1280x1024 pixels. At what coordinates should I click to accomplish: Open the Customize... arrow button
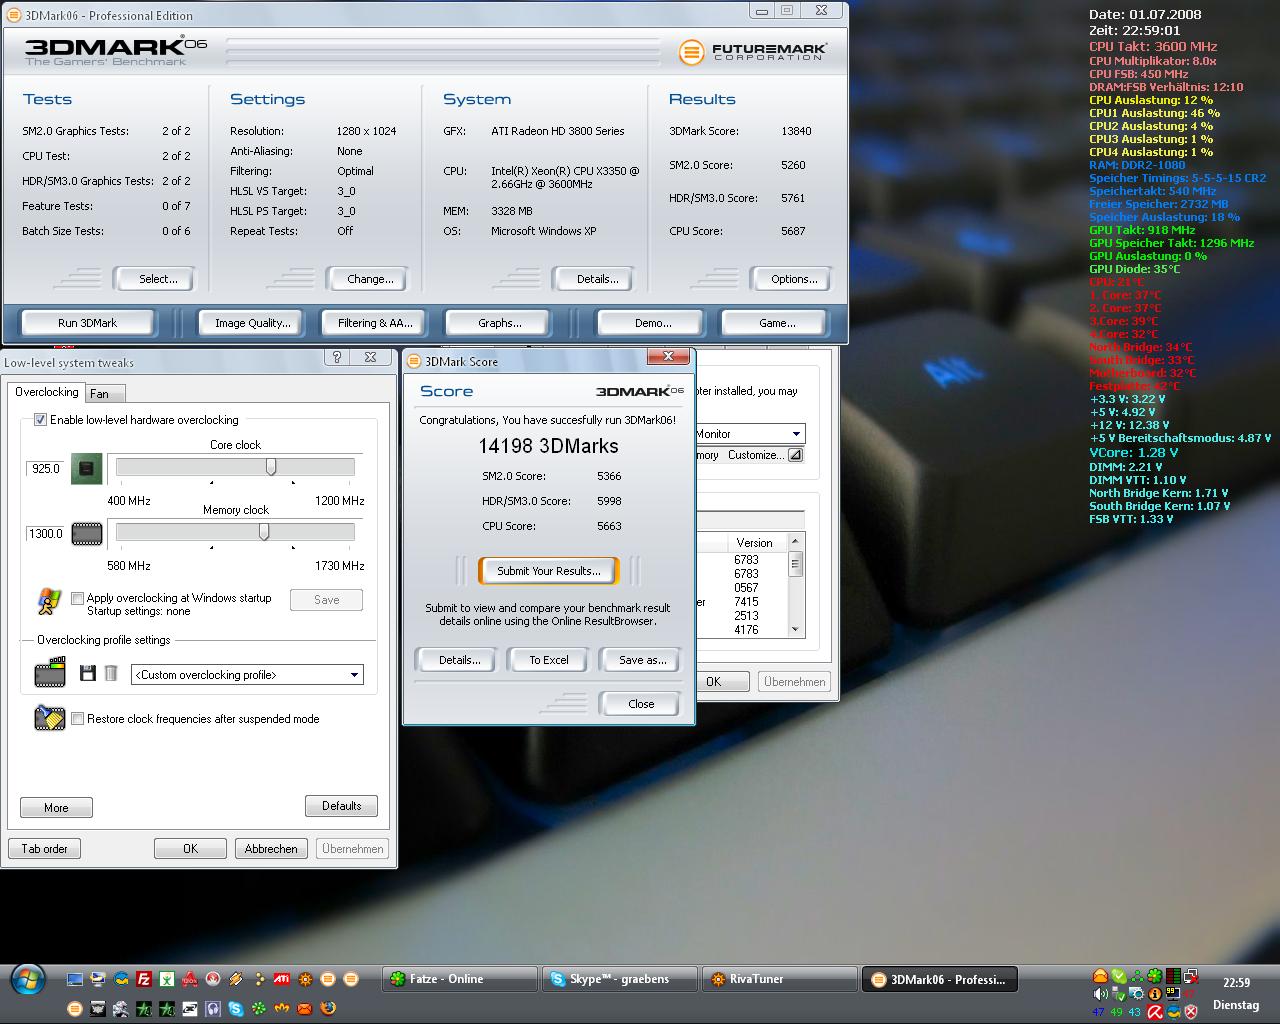coord(795,455)
